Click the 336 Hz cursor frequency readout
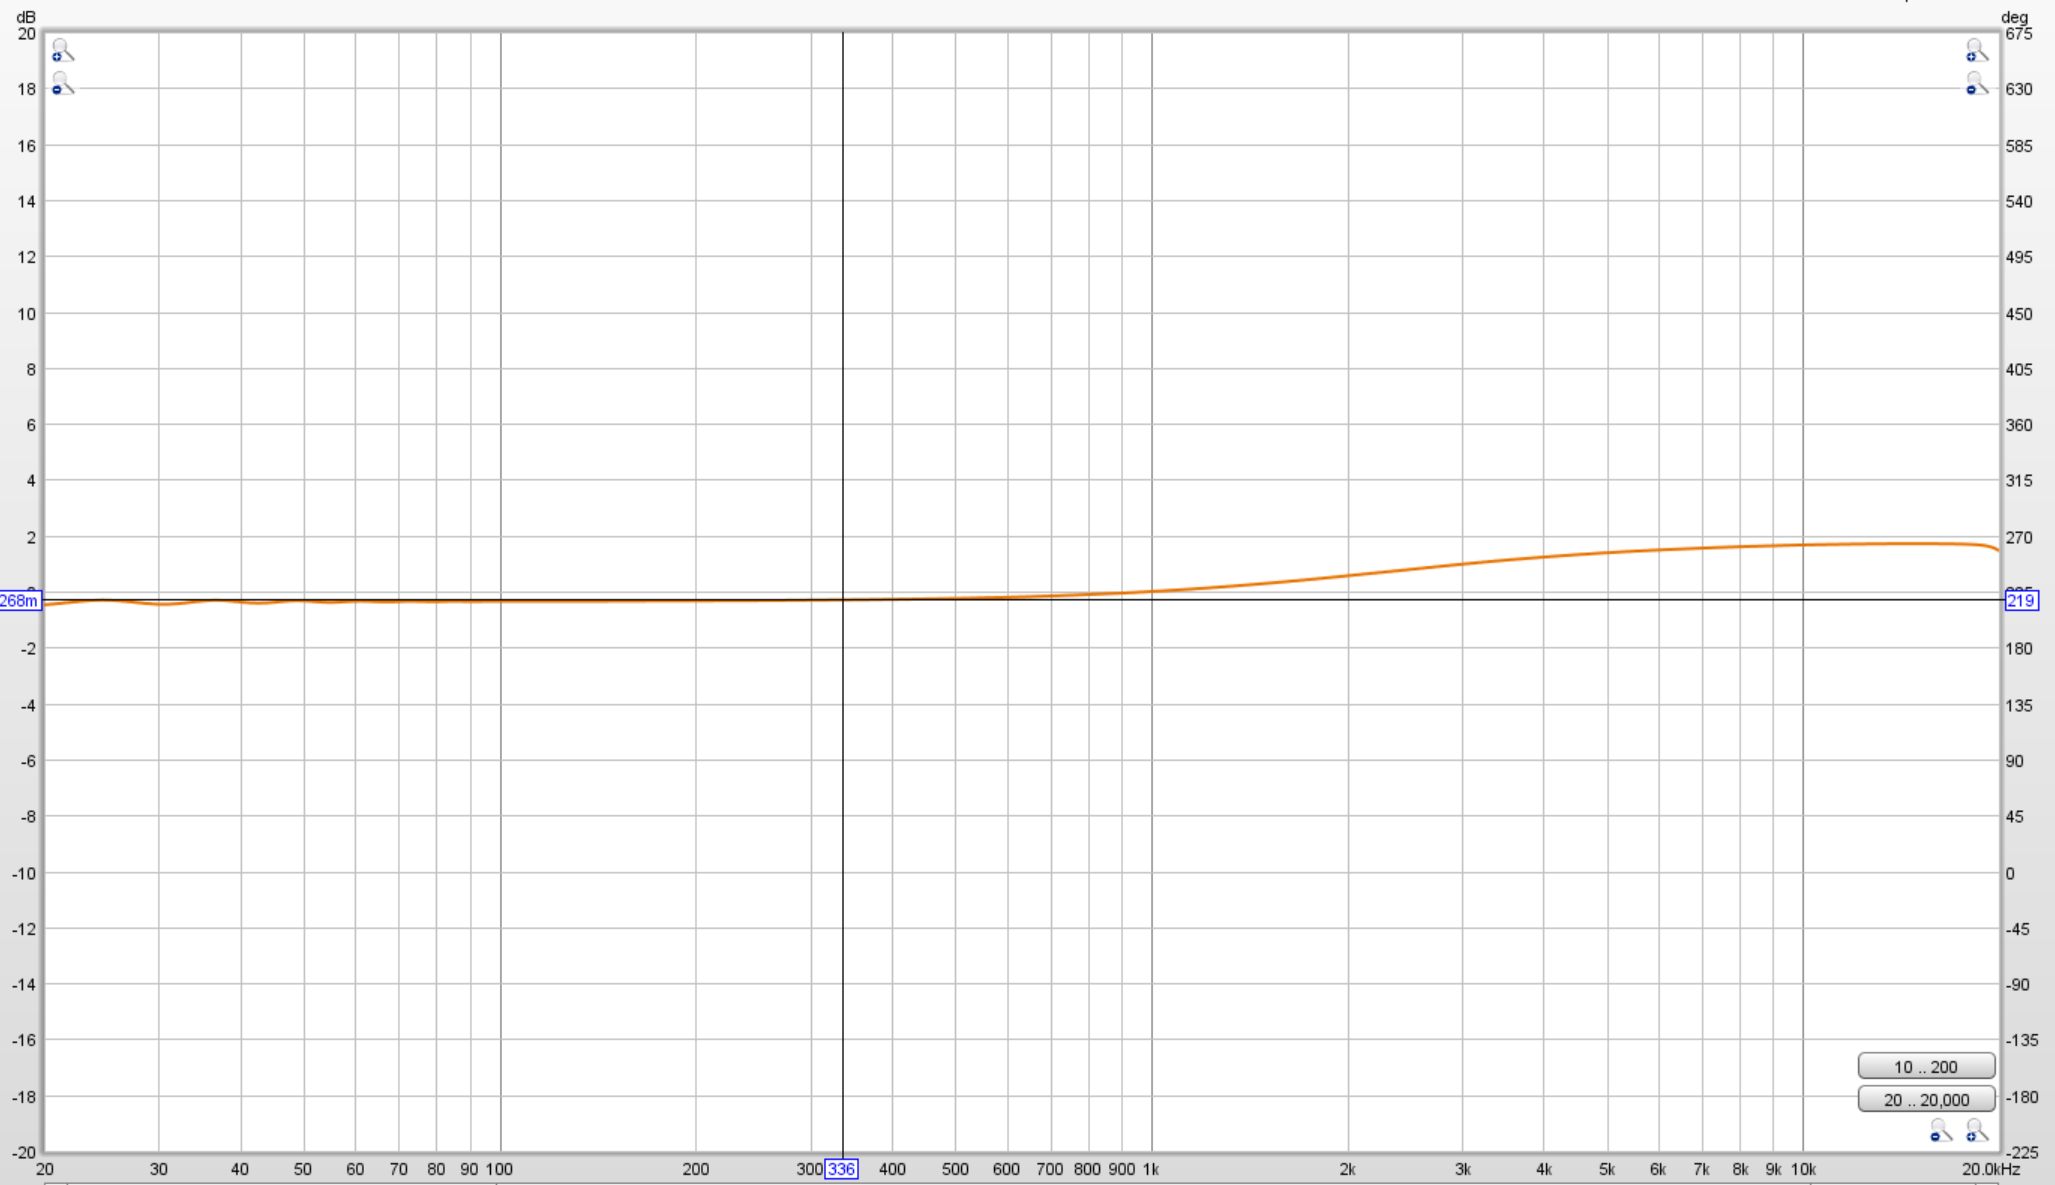The height and width of the screenshot is (1185, 2055). 841,1169
